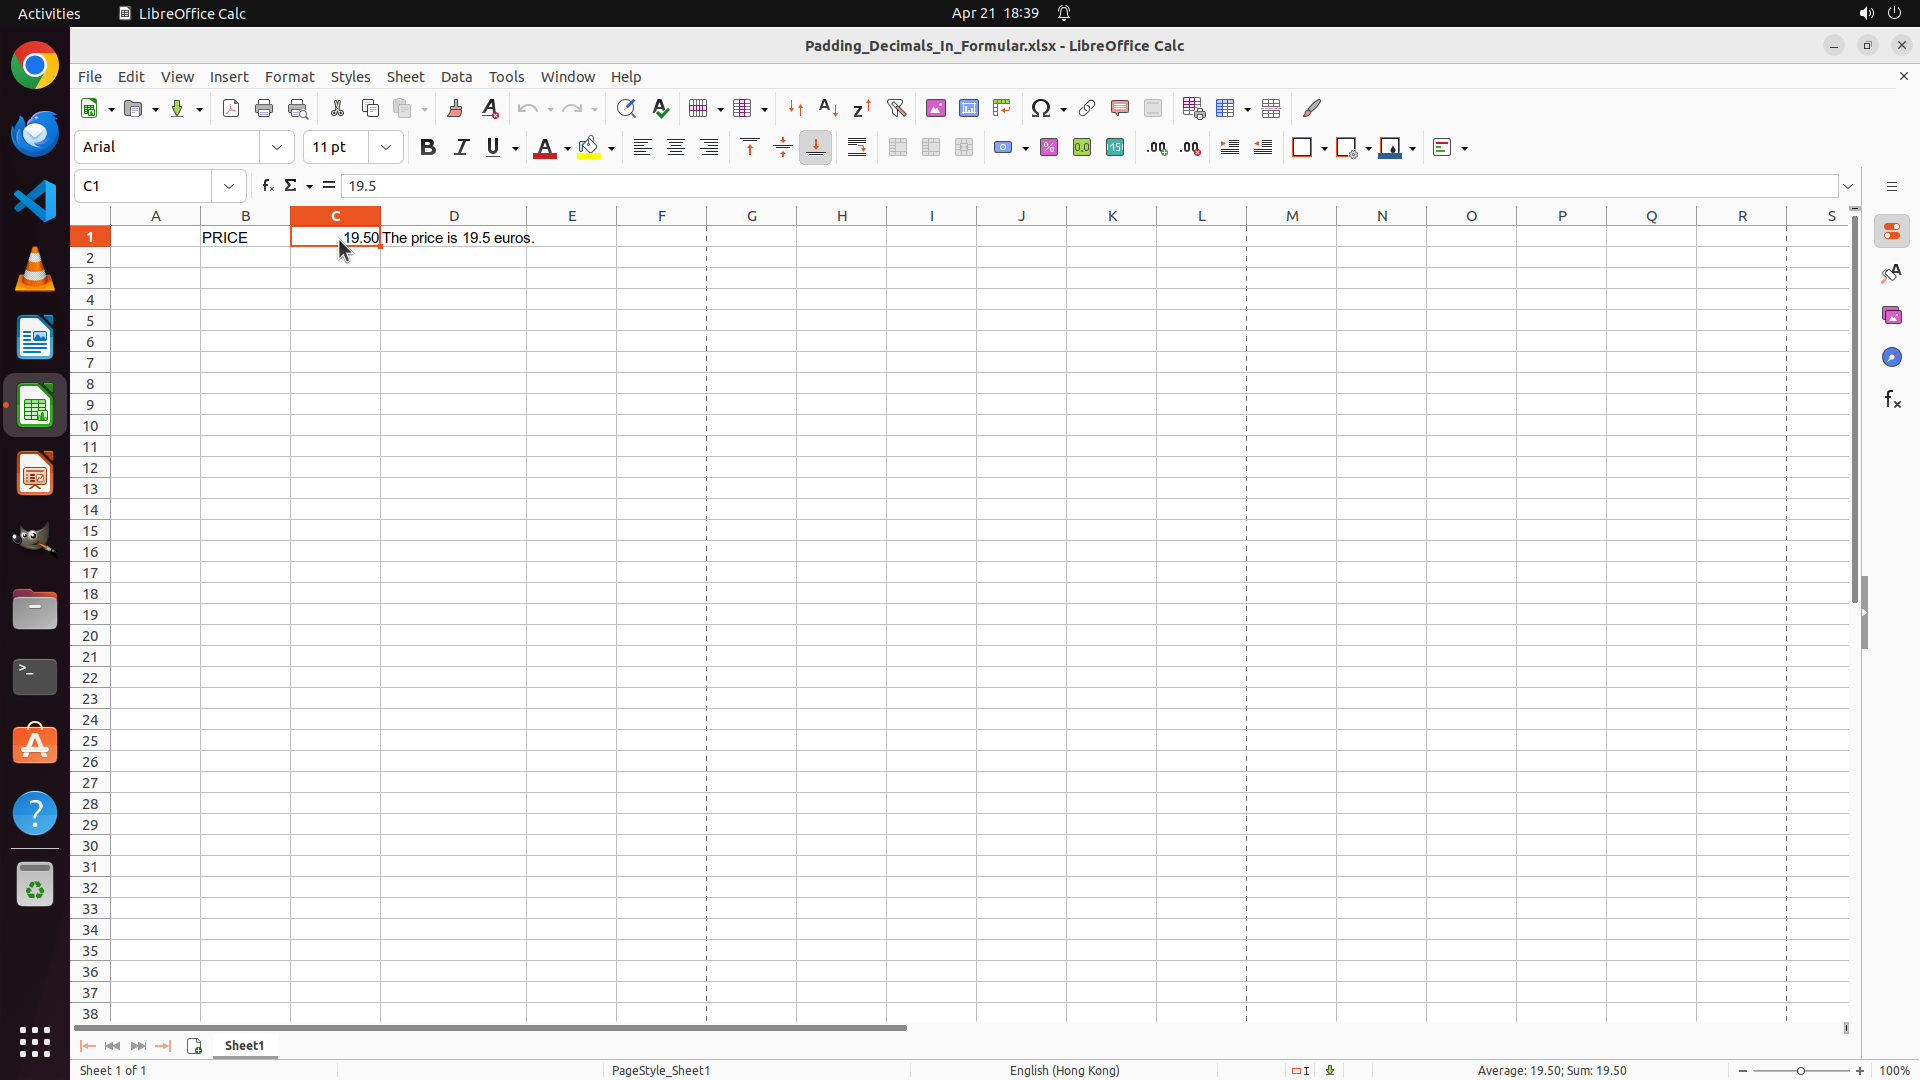Click the formula input line
Viewport: 1920px width, 1080px height.
(1088, 186)
